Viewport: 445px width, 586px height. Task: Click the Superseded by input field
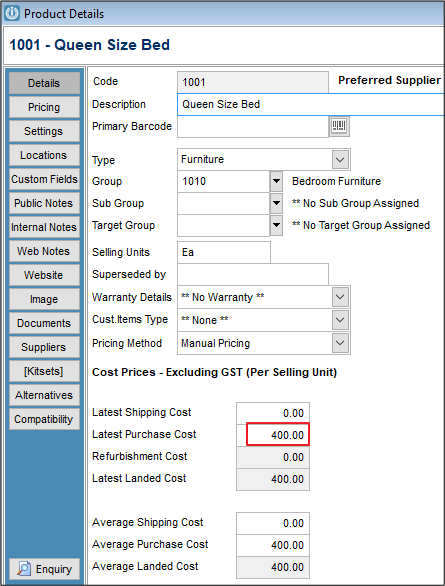tap(253, 275)
